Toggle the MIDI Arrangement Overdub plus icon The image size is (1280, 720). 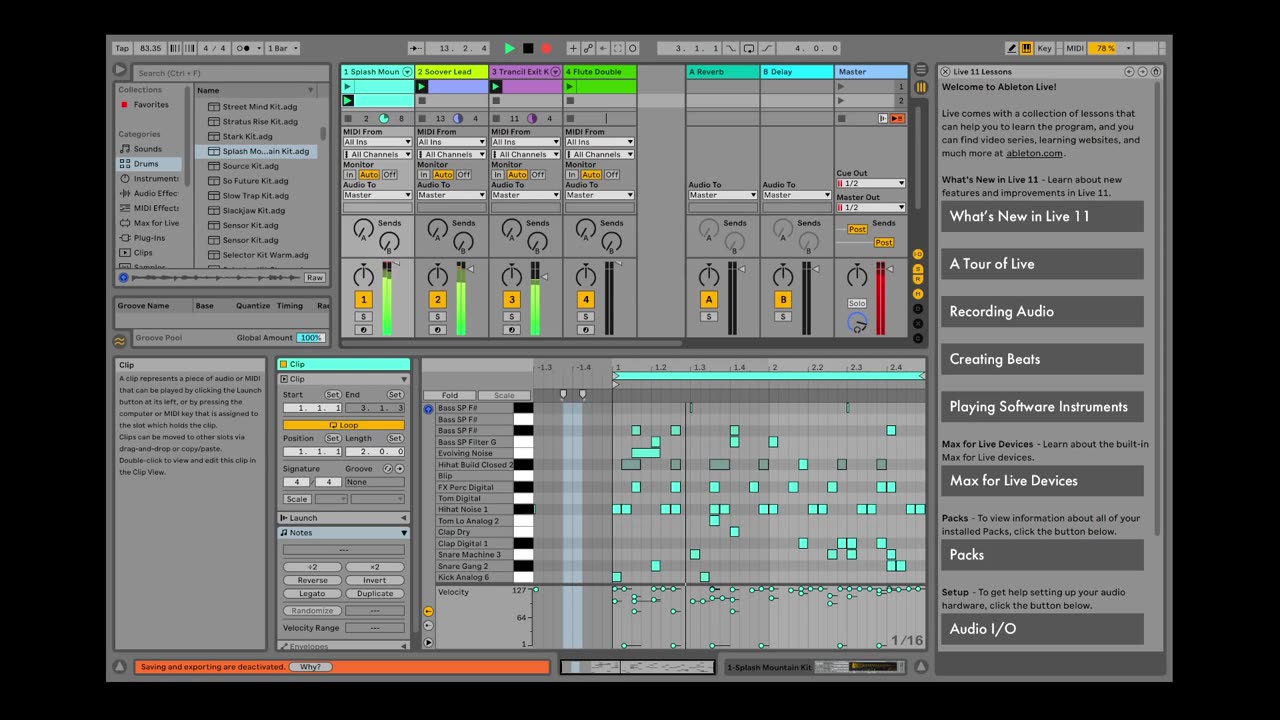click(573, 48)
